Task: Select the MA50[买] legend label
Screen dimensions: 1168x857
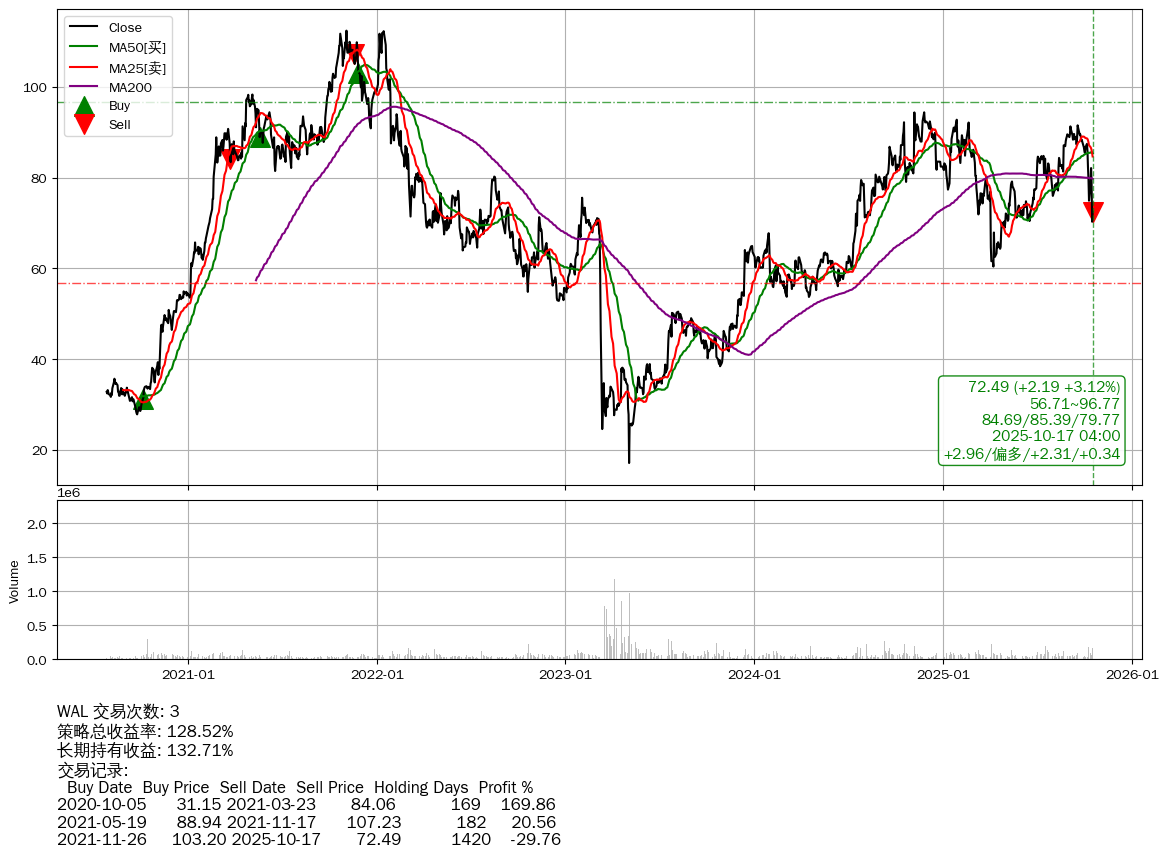Action: point(137,47)
